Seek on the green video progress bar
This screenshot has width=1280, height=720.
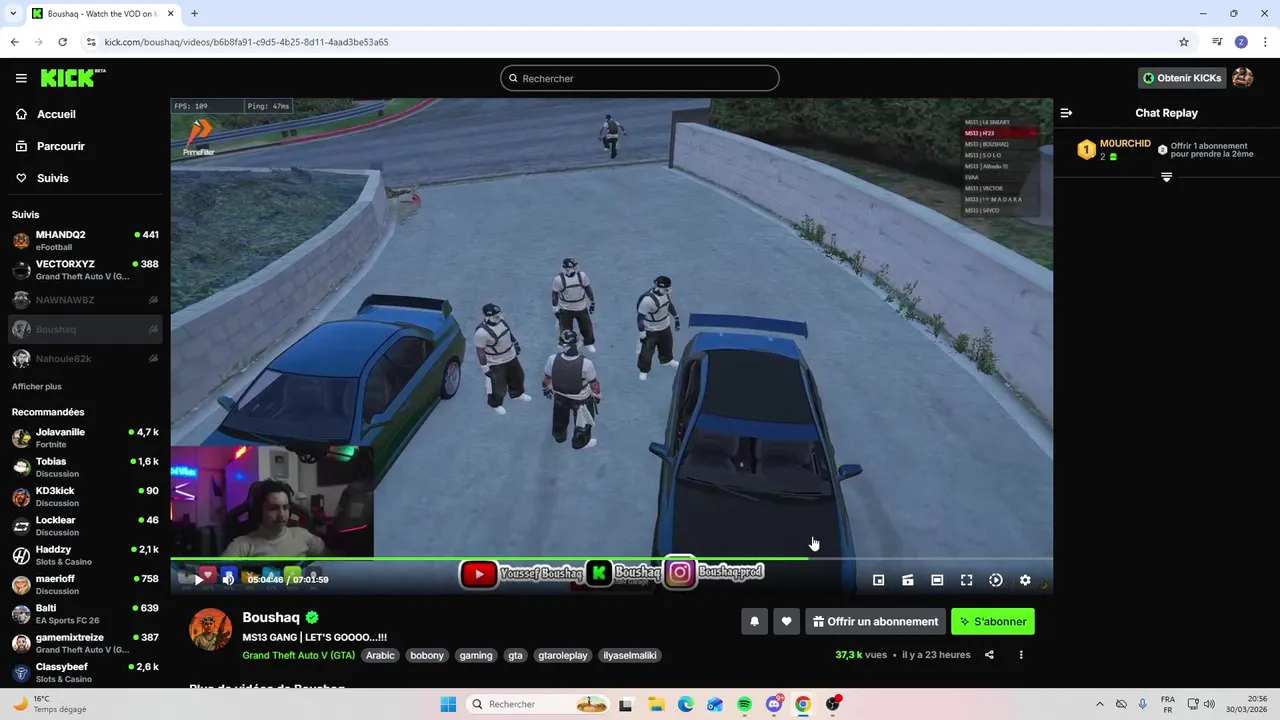tap(611, 558)
